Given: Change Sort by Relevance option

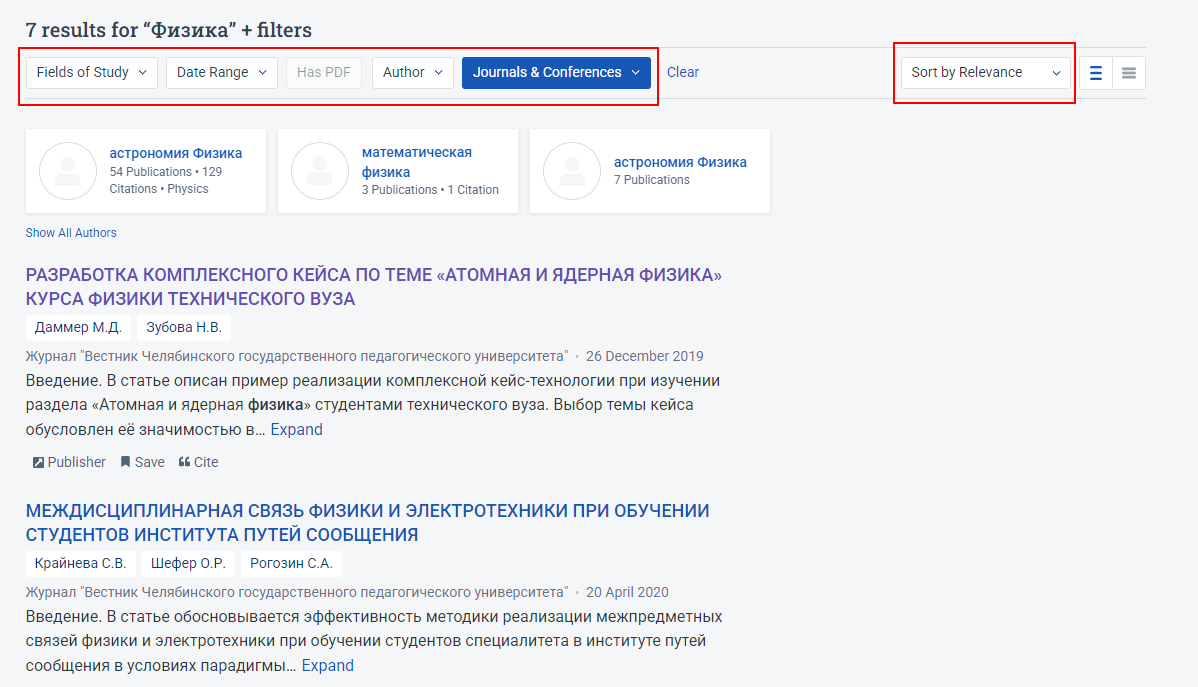Looking at the screenshot, I should point(984,72).
